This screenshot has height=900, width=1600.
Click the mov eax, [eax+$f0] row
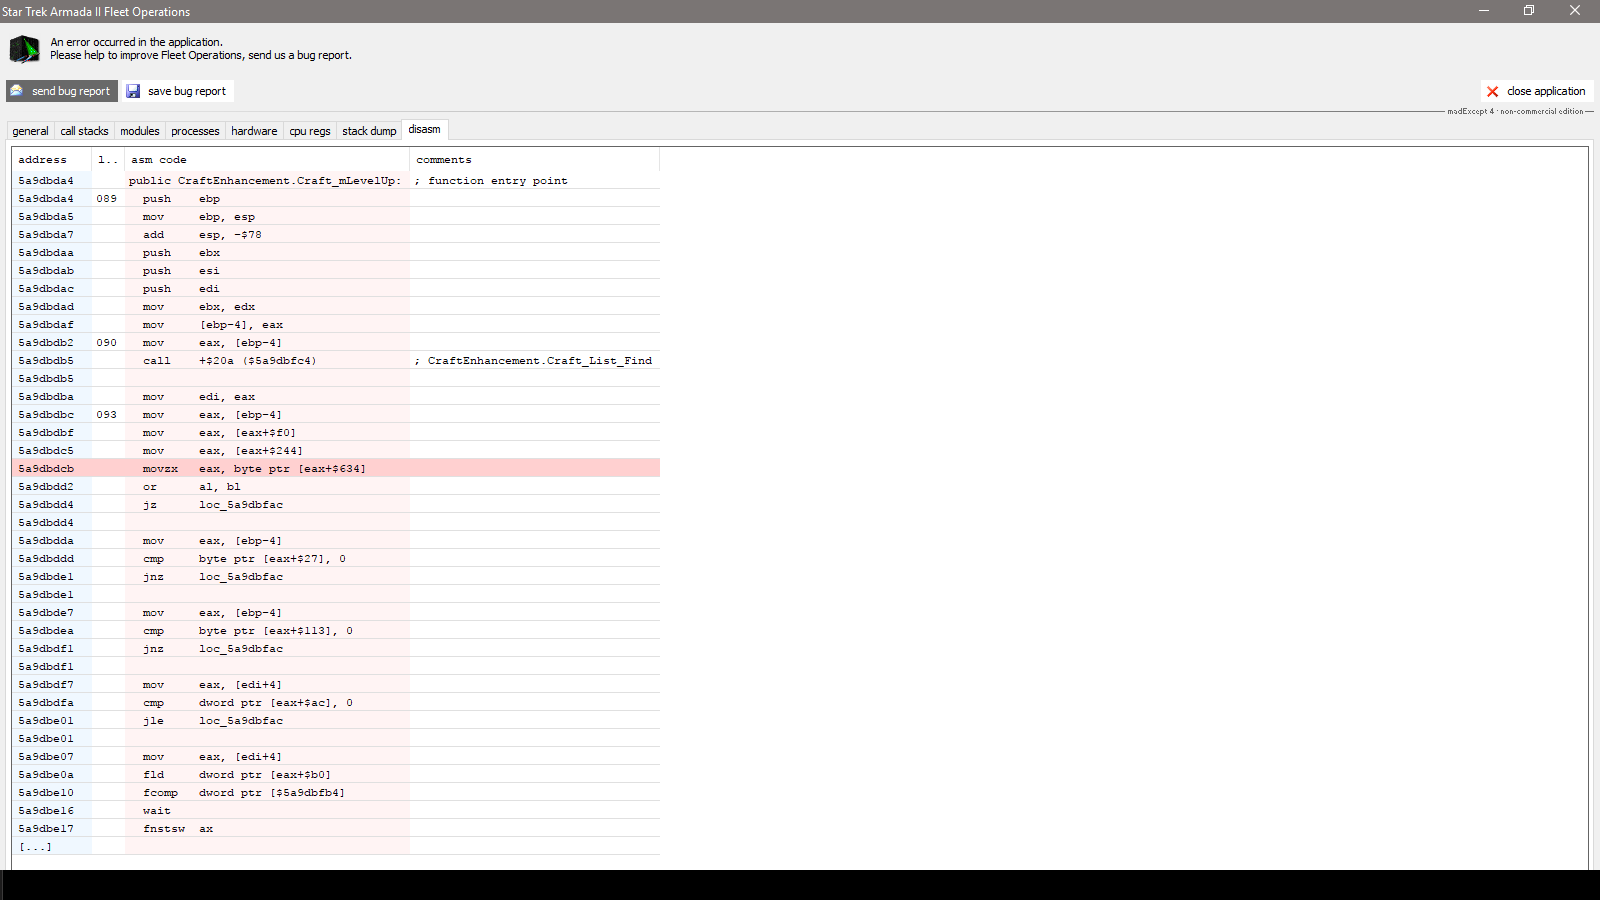click(x=336, y=433)
